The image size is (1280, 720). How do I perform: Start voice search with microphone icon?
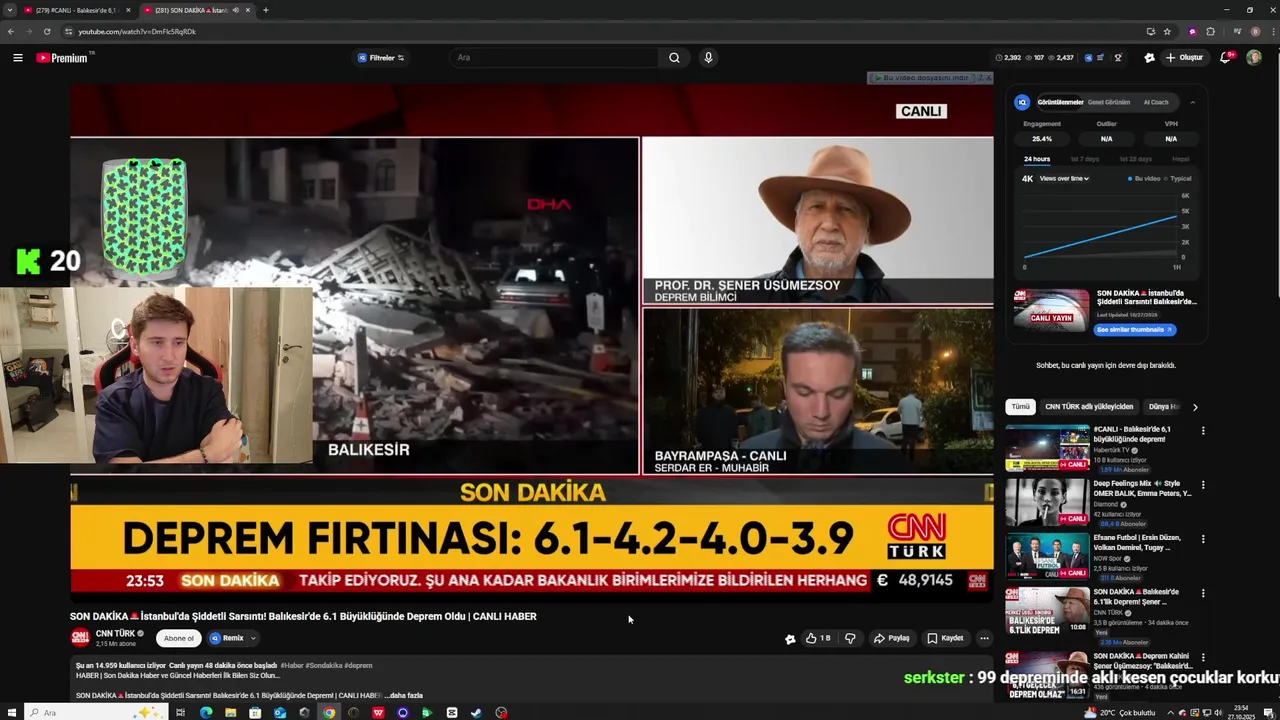point(708,58)
